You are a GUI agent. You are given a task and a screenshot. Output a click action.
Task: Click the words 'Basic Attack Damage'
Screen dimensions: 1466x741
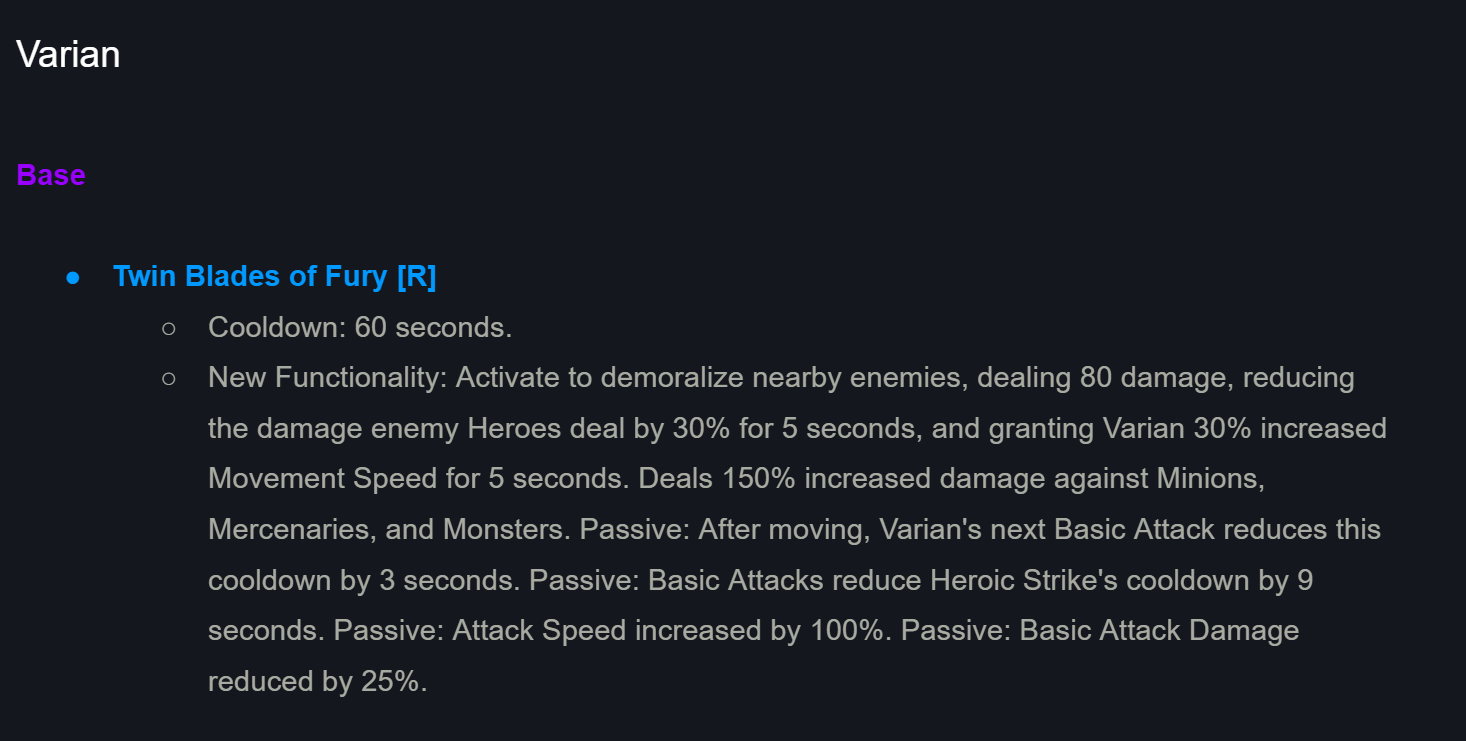point(1159,631)
